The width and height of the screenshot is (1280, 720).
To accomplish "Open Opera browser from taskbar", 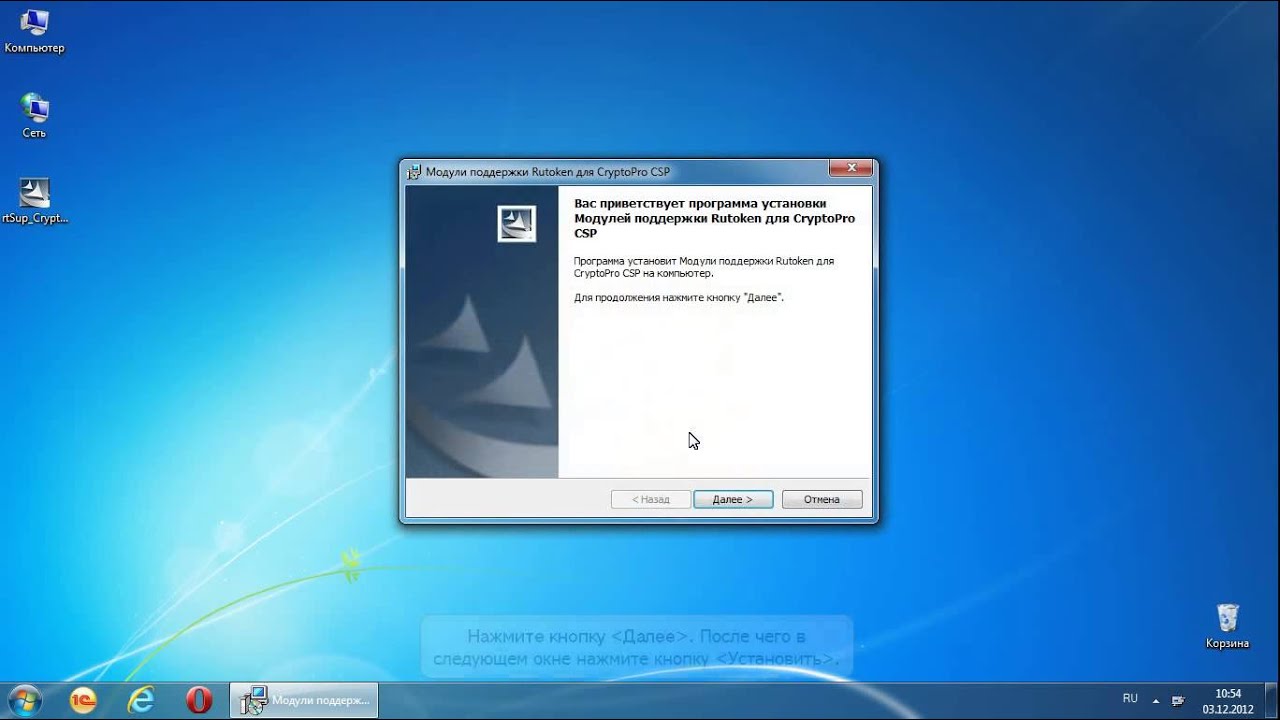I will click(x=199, y=700).
